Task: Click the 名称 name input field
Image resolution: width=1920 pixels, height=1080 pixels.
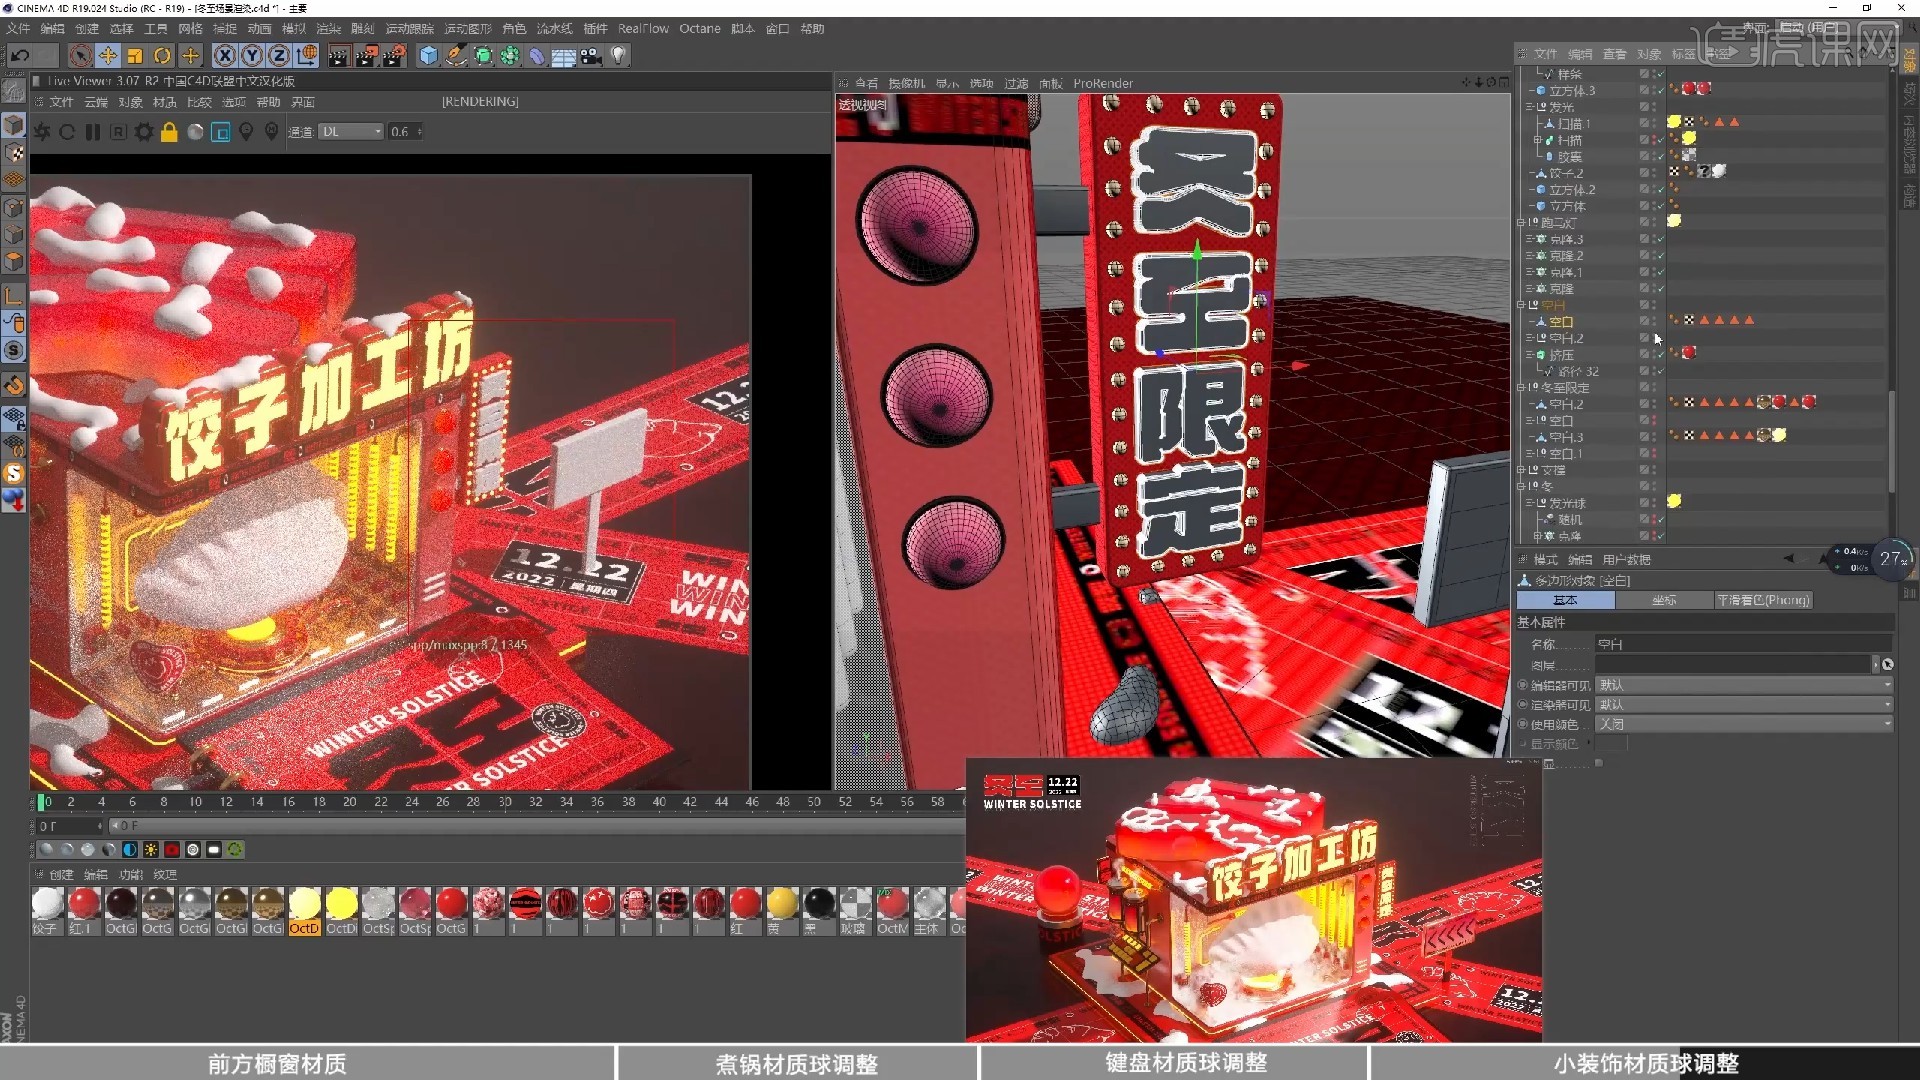Action: 1744,645
